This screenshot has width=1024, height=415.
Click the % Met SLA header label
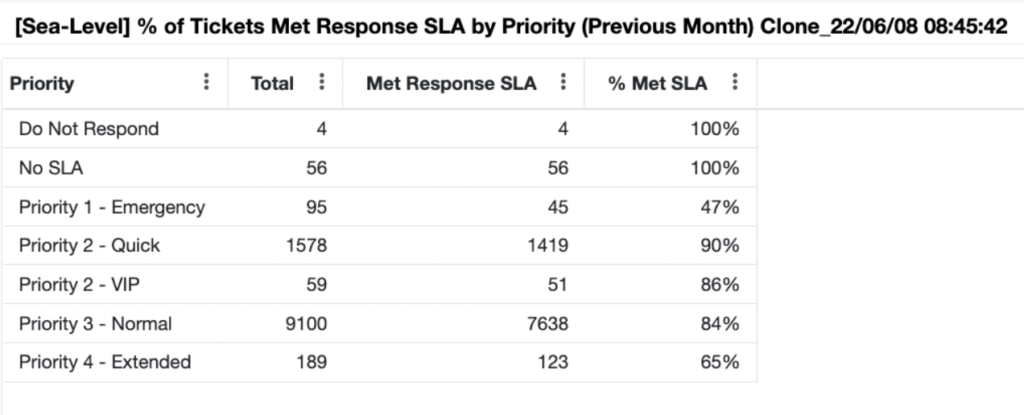(658, 84)
